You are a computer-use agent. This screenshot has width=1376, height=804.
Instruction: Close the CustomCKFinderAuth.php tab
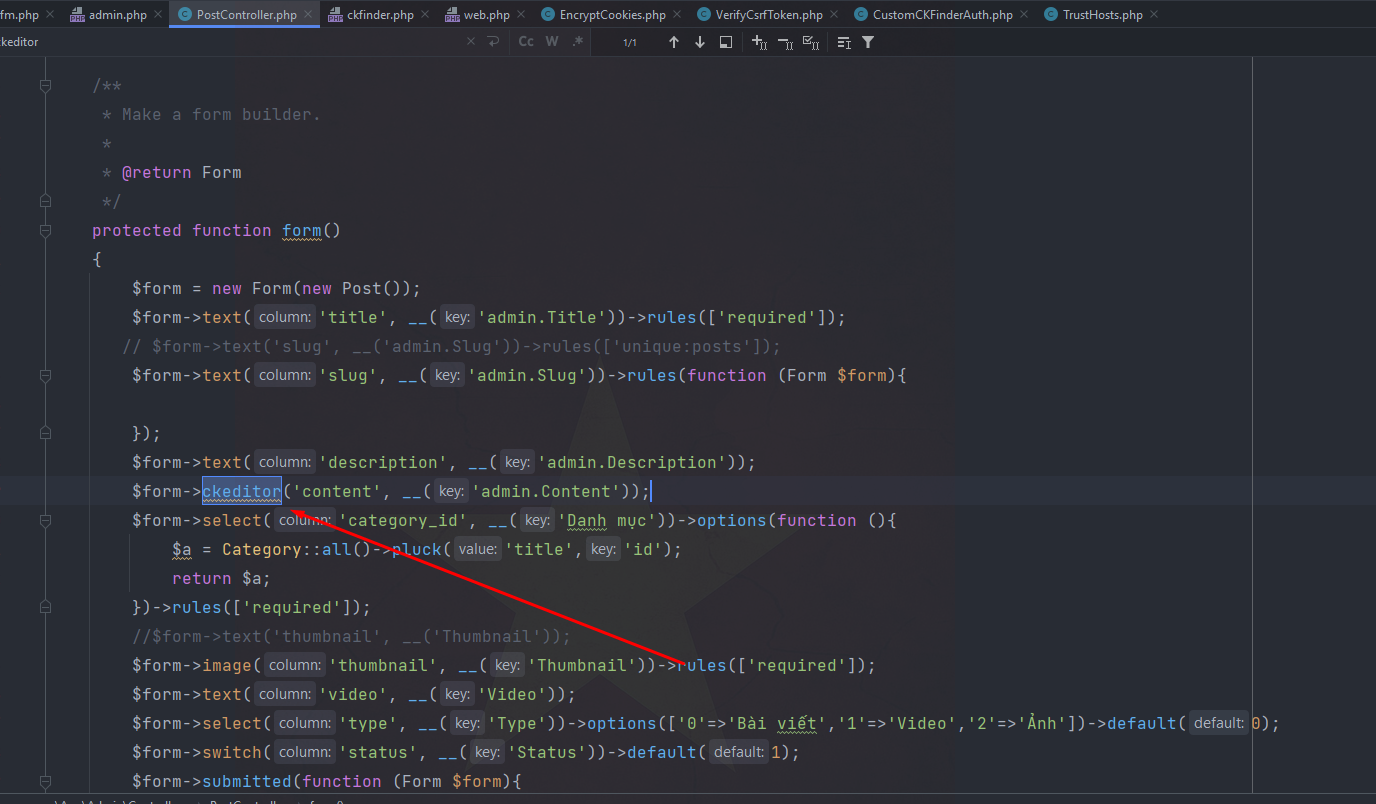[x=1023, y=15]
